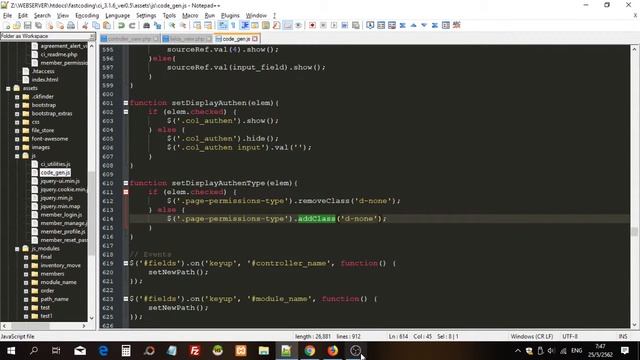The height and width of the screenshot is (360, 640).
Task: Expand the .ckfinder folder node
Action: (17, 97)
